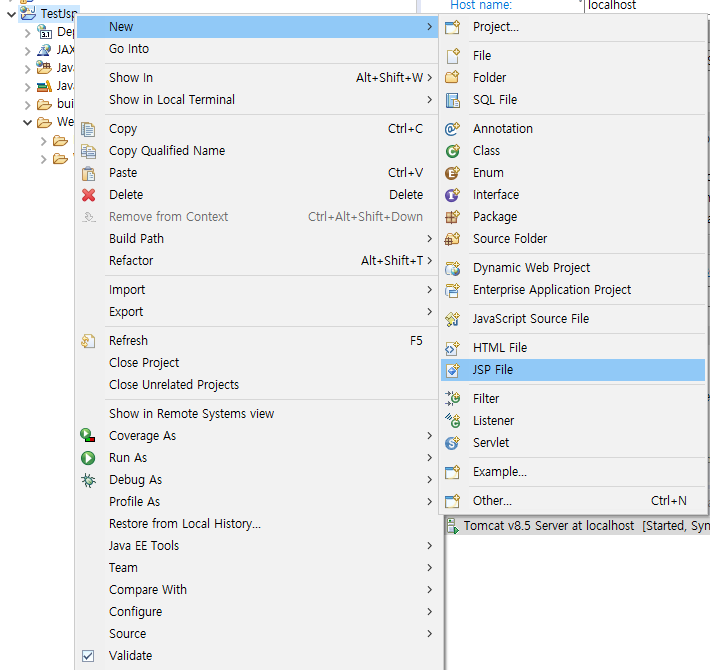The height and width of the screenshot is (670, 710).
Task: Click the Refresh icon
Action: click(x=88, y=341)
